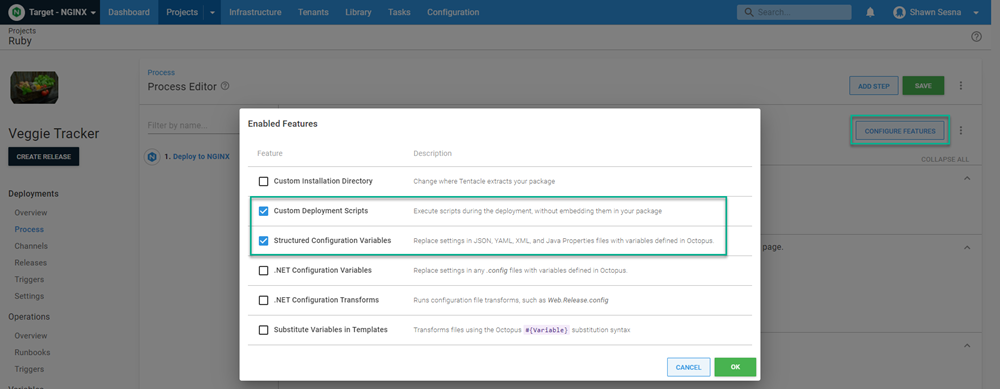
Task: Open Deployments Overview in sidebar
Action: pyautogui.click(x=31, y=213)
